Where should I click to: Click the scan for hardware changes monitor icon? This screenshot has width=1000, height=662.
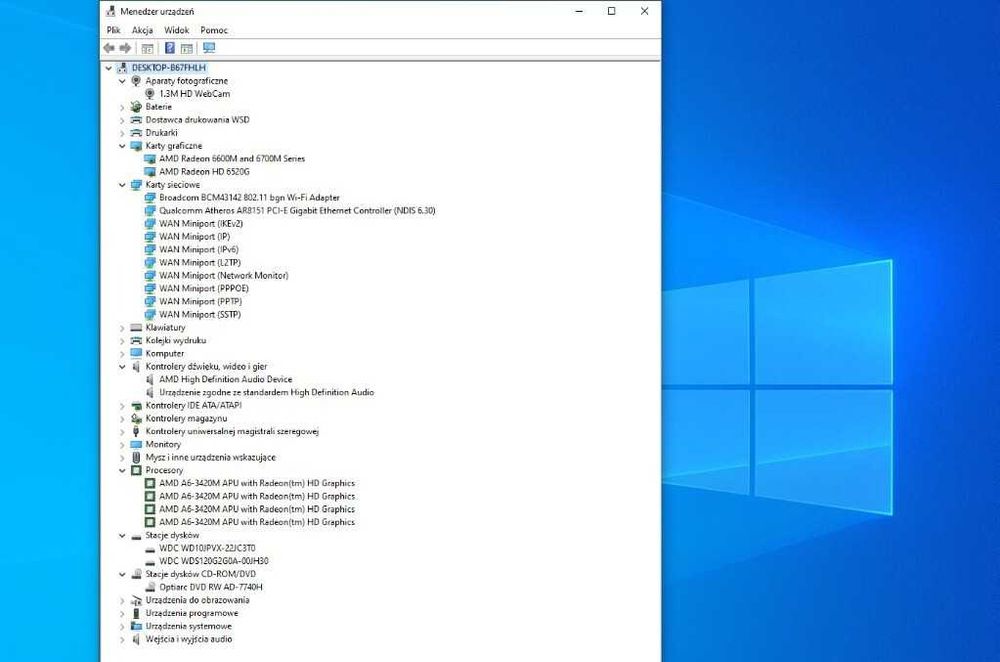pos(209,48)
